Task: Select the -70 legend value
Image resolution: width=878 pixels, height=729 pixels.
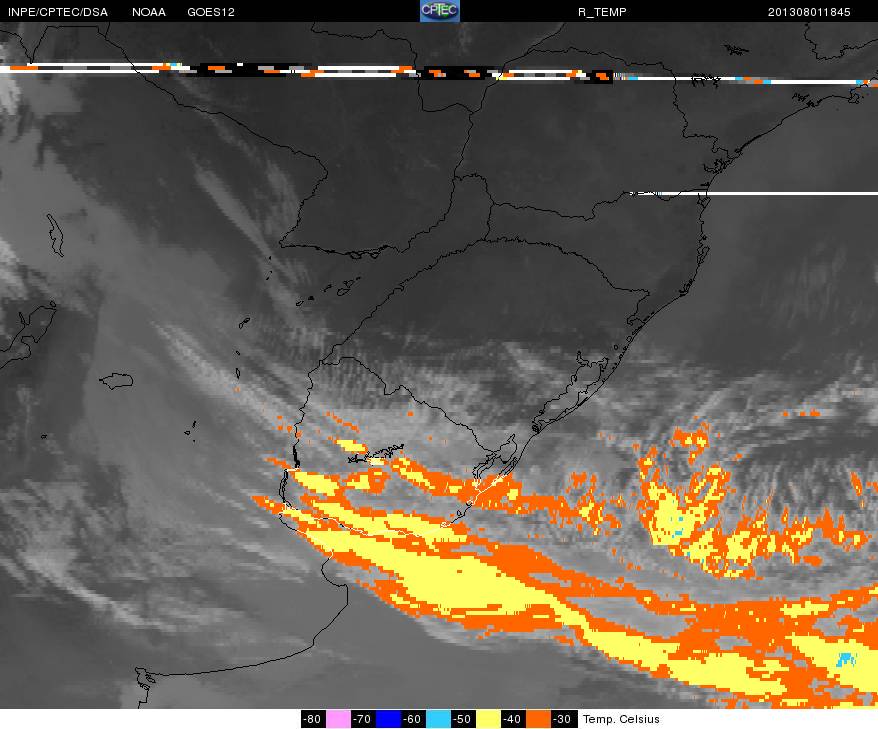Action: point(363,719)
